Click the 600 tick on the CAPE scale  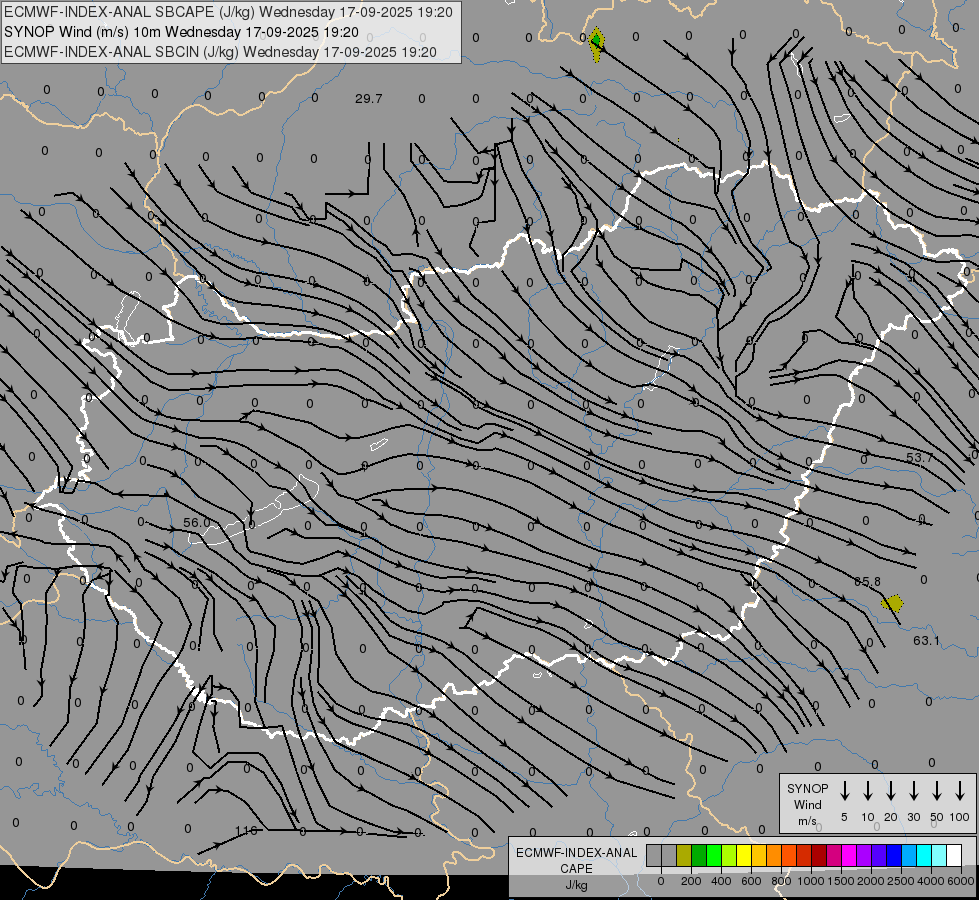pos(751,881)
